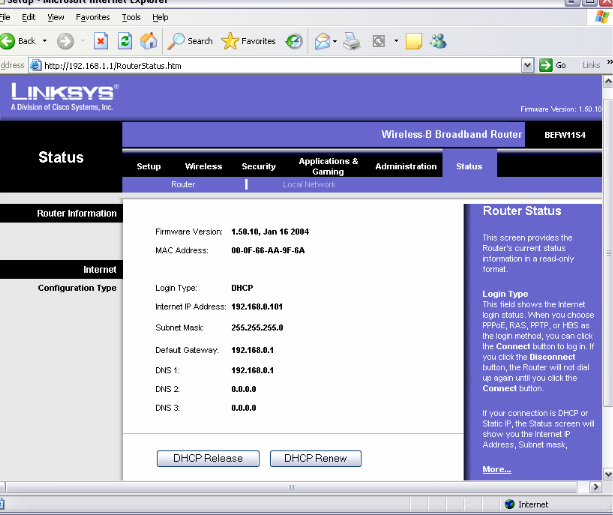Expand the address bar dropdown
This screenshot has width=613, height=515.
pos(527,65)
